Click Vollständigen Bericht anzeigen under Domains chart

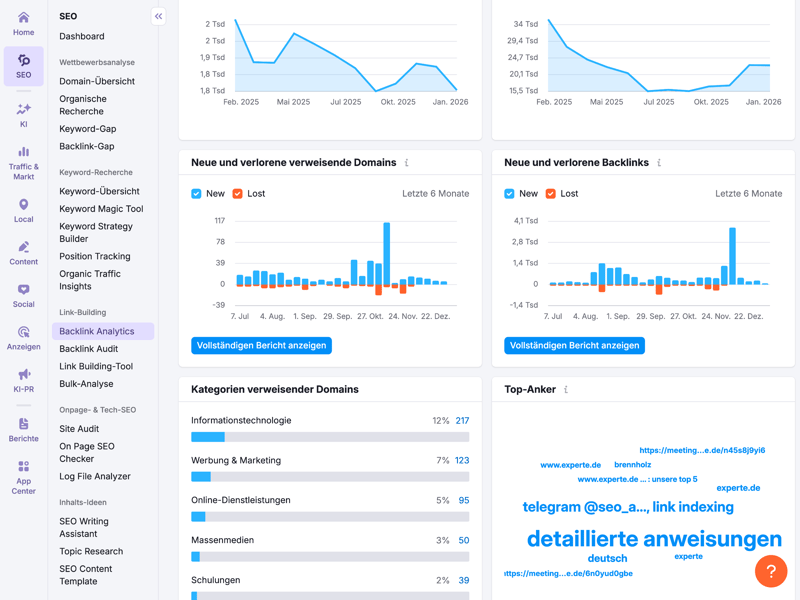(x=261, y=345)
